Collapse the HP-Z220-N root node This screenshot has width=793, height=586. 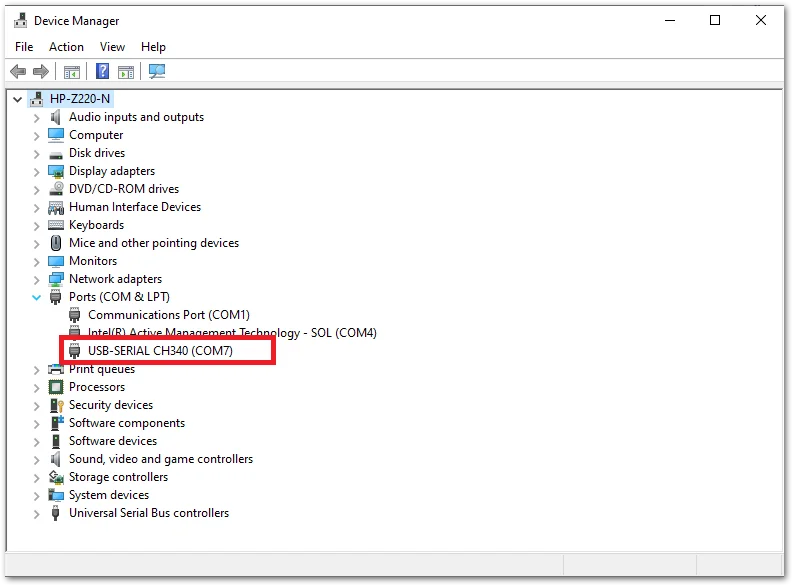tap(18, 99)
